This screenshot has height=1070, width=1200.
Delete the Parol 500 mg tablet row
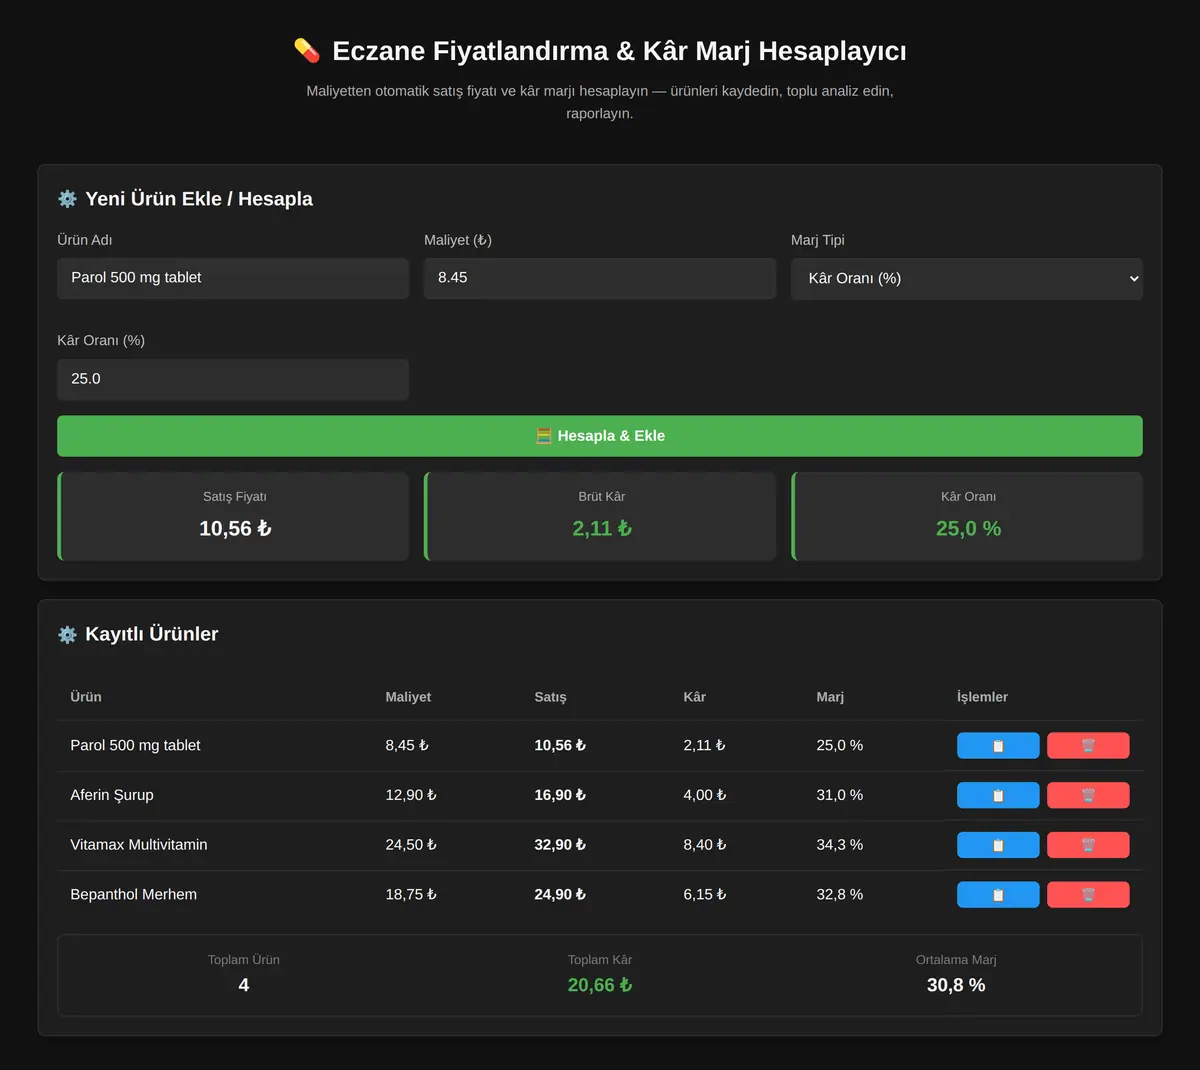point(1088,745)
